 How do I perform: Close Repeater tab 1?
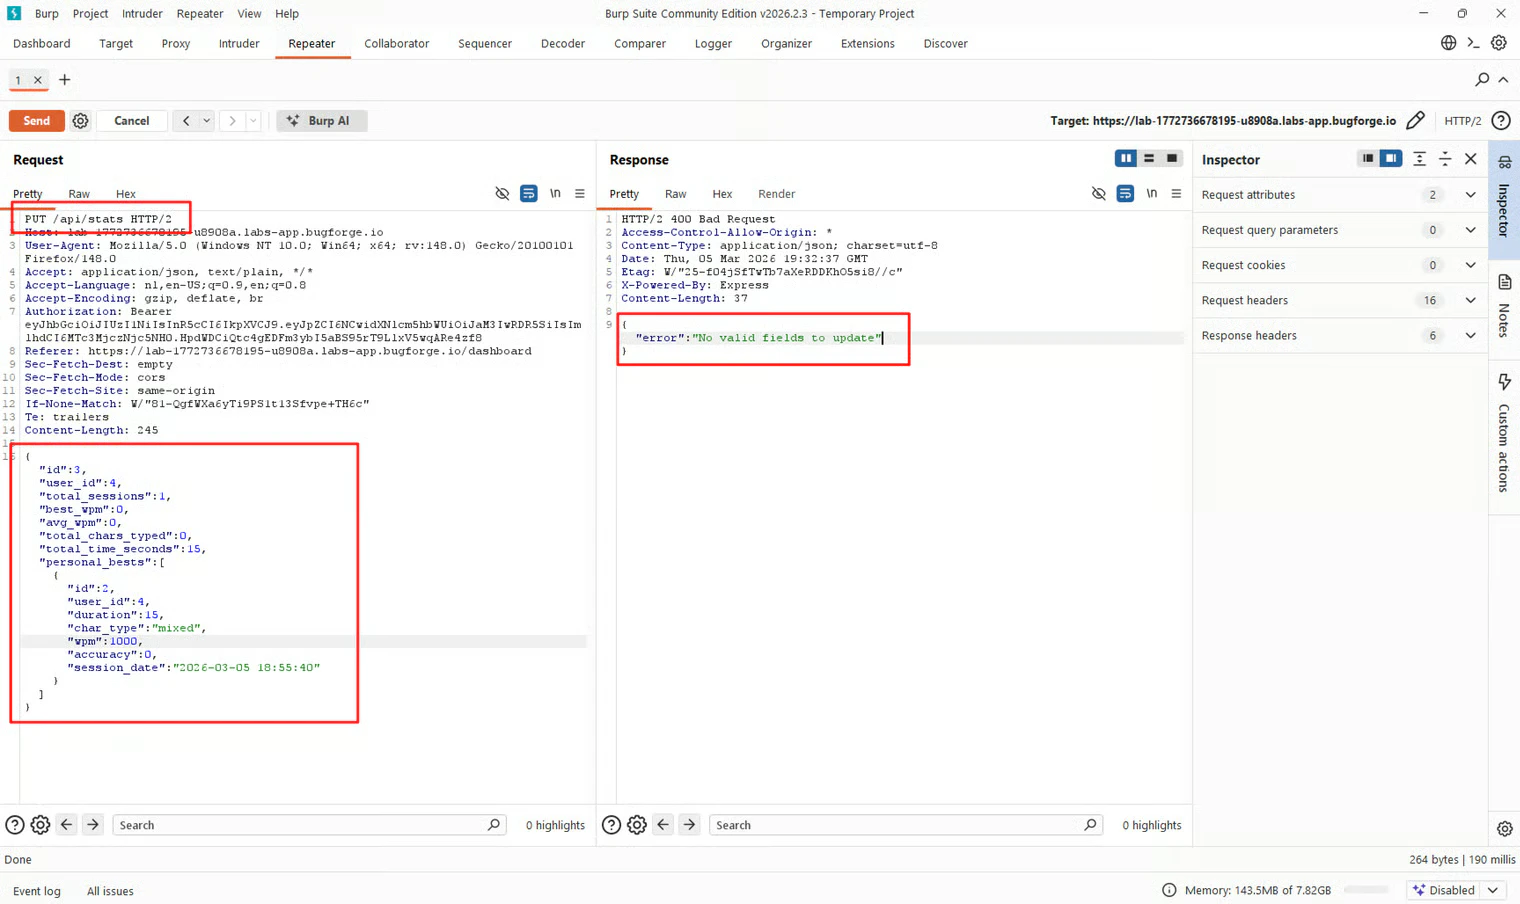(38, 80)
